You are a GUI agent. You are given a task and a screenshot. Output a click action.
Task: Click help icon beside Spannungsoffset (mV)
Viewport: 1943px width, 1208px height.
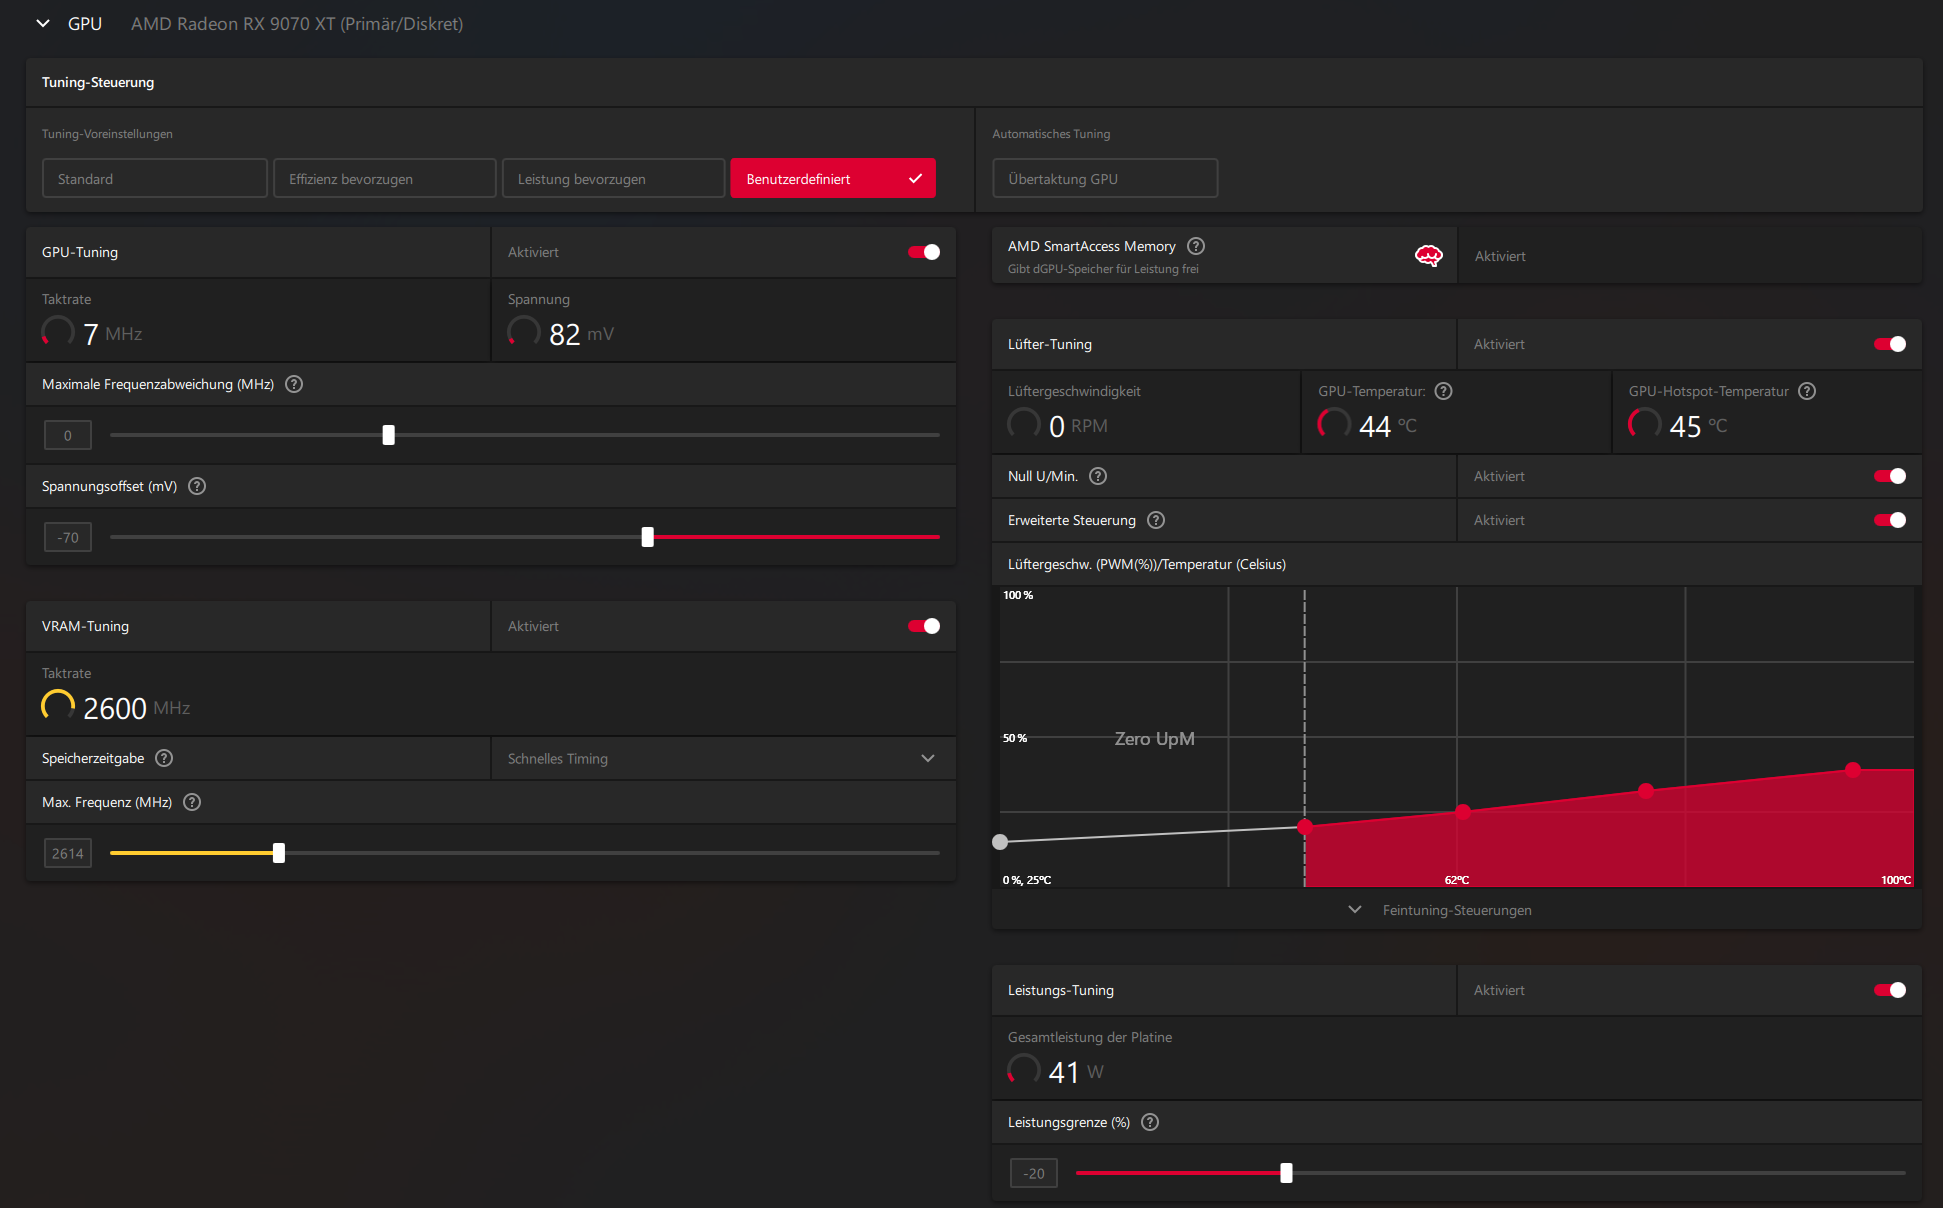tap(197, 486)
